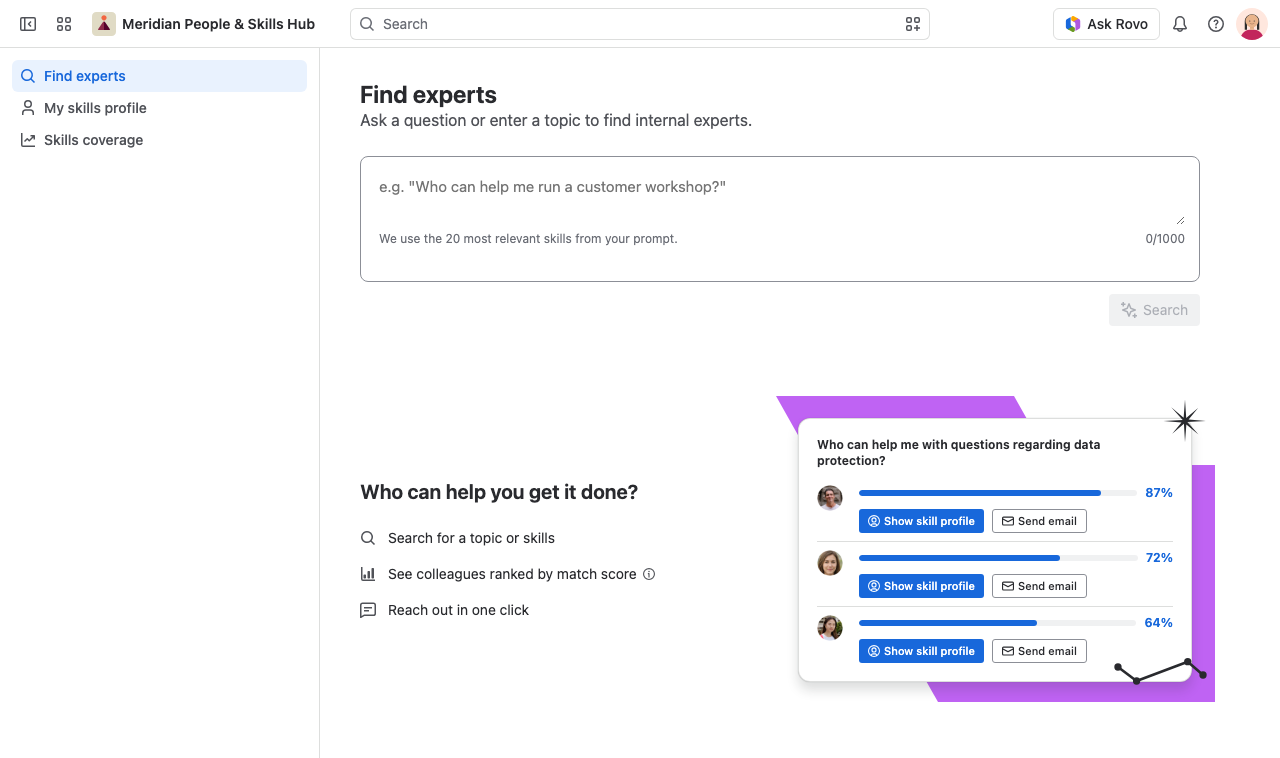
Task: Open the app switcher grid icon
Action: (x=64, y=24)
